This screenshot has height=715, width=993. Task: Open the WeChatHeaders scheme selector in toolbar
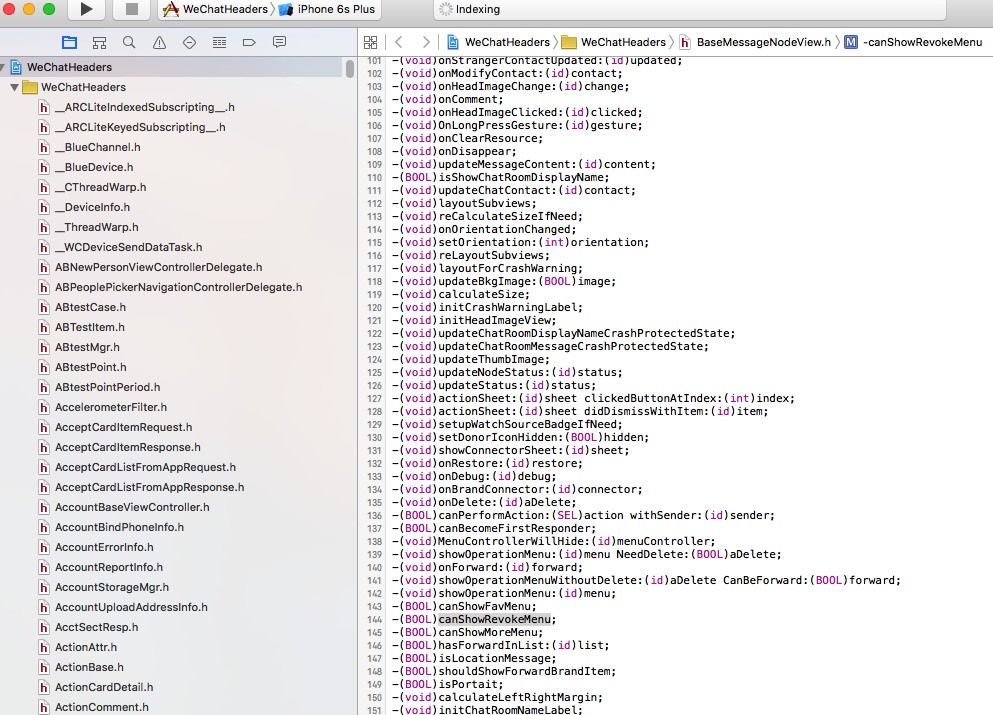[216, 9]
